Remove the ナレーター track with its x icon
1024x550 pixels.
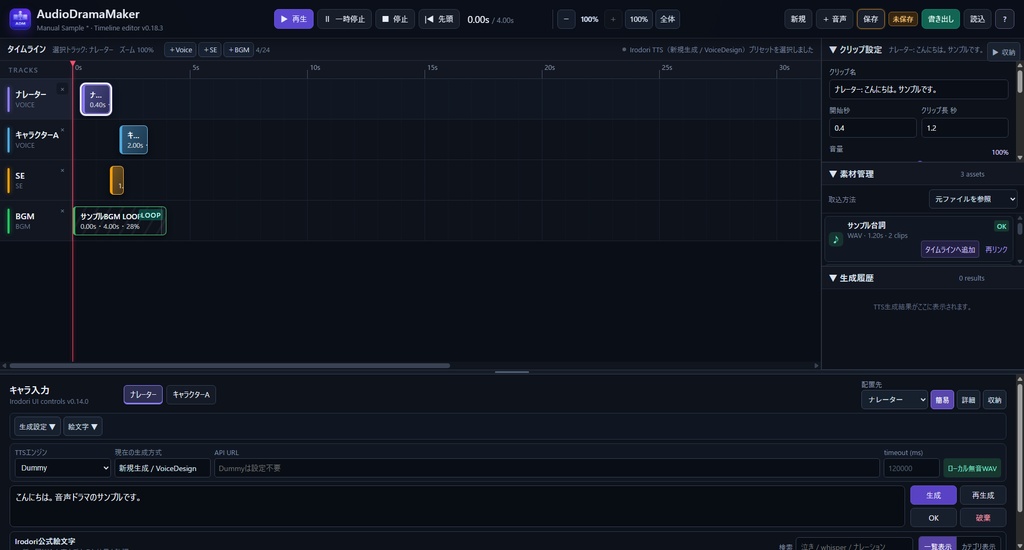(63, 89)
